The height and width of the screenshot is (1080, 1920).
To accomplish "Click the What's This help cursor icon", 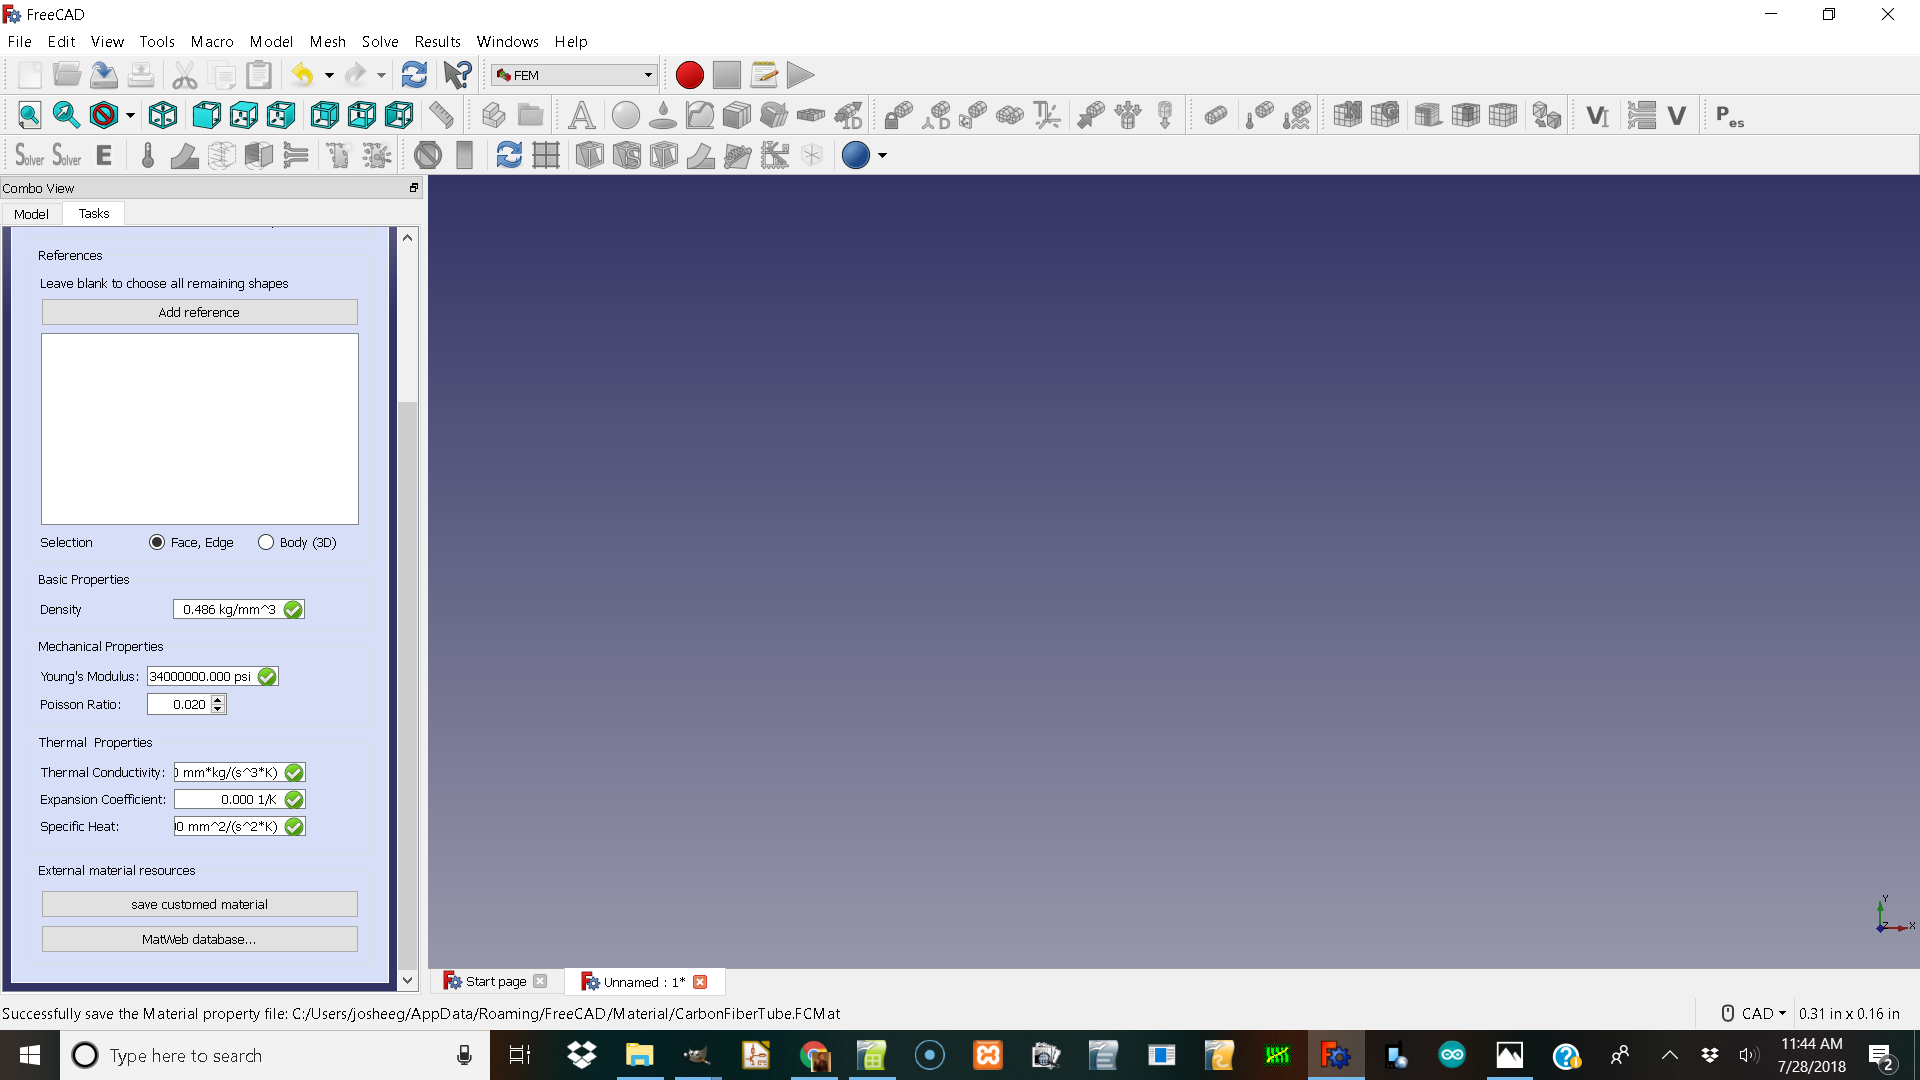I will [457, 75].
